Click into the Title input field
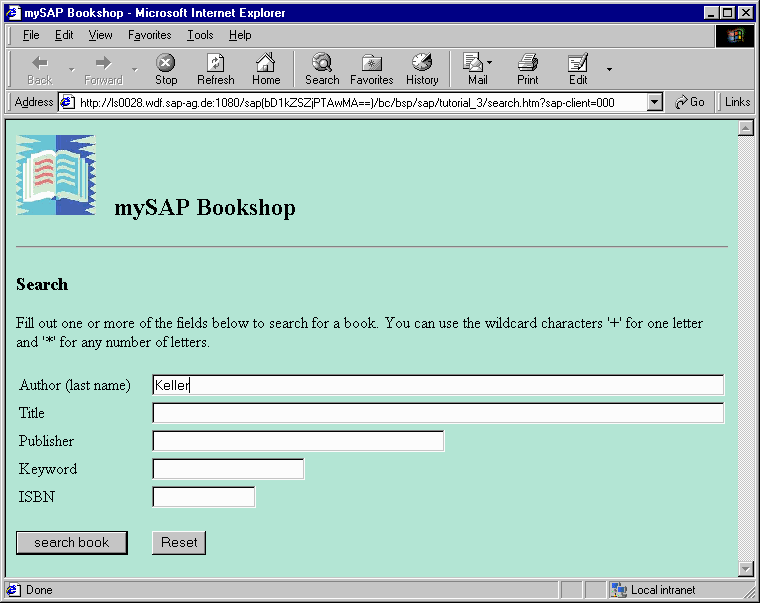Screen dimensions: 760x603 pyautogui.click(x=437, y=413)
